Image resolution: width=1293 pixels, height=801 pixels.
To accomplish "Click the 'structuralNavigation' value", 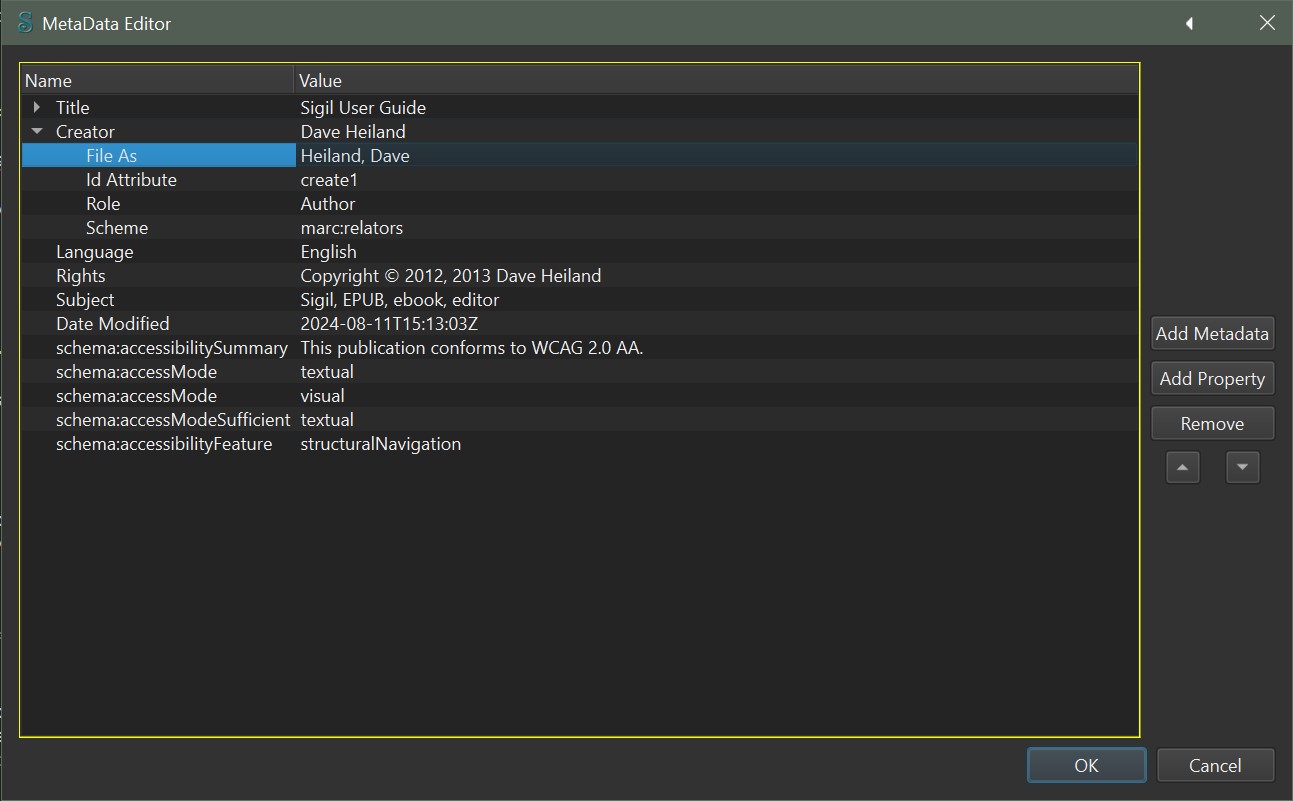I will [381, 443].
